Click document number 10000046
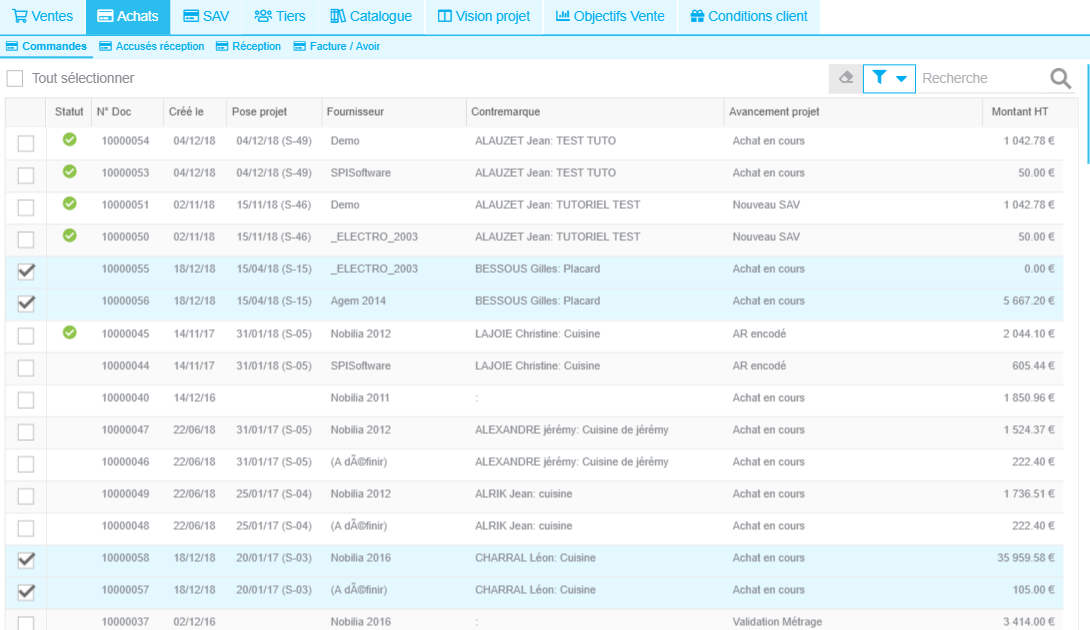This screenshot has width=1090, height=630. coord(125,462)
